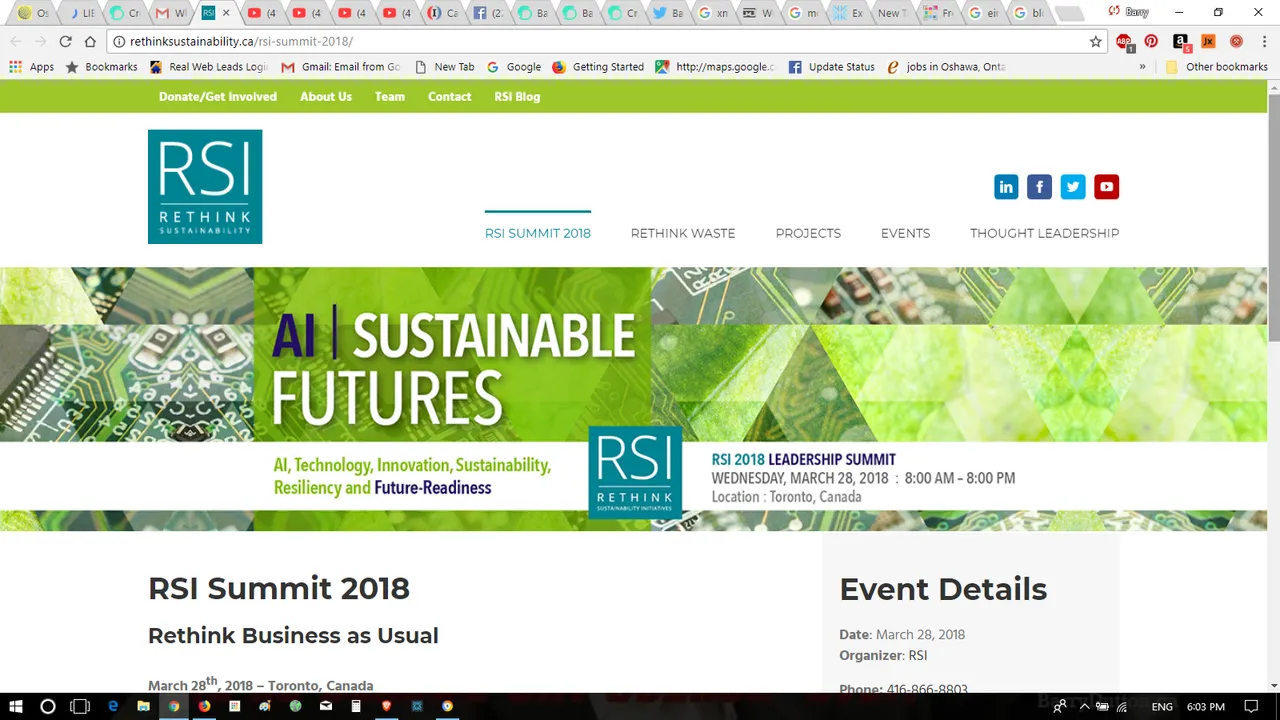
Task: Open the Mail app on taskbar
Action: pyautogui.click(x=325, y=706)
